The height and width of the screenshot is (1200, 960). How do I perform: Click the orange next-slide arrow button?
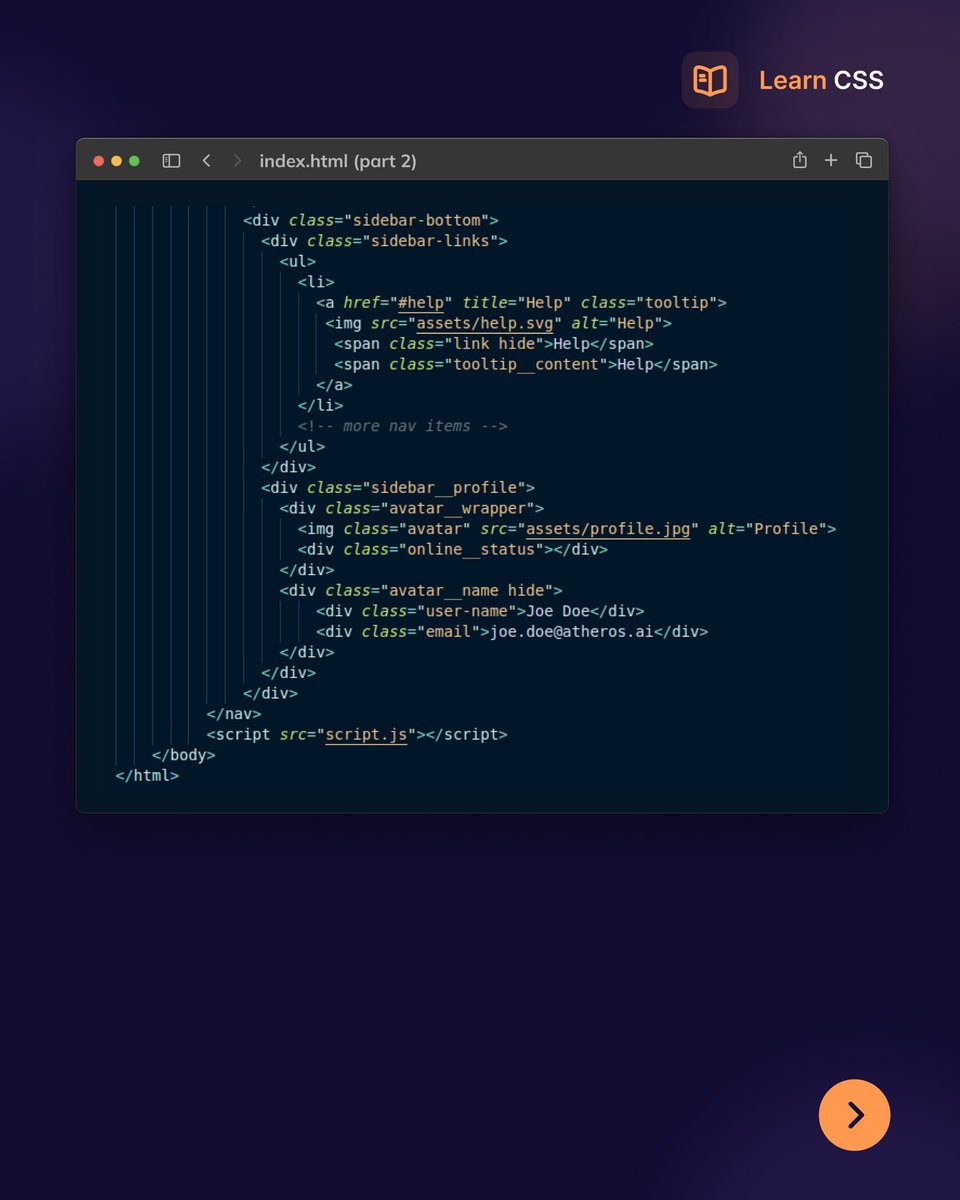(854, 1115)
